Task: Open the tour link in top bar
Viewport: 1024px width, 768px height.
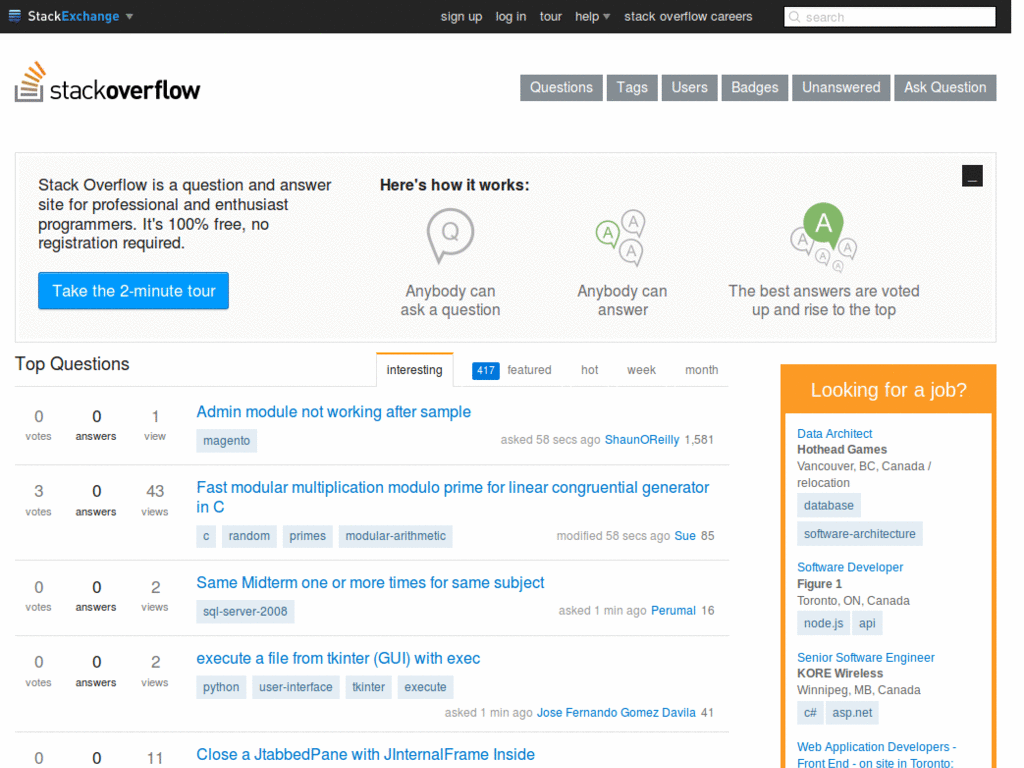Action: tap(551, 16)
